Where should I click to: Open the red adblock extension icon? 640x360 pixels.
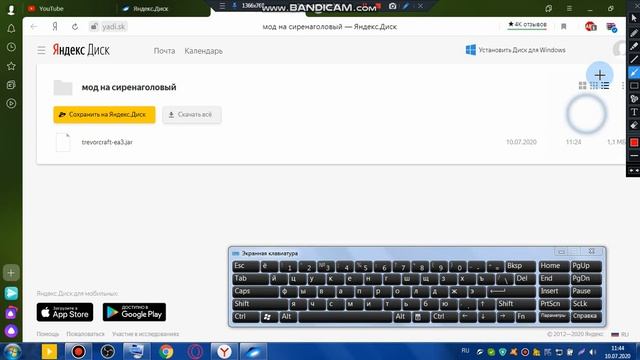pyautogui.click(x=590, y=27)
